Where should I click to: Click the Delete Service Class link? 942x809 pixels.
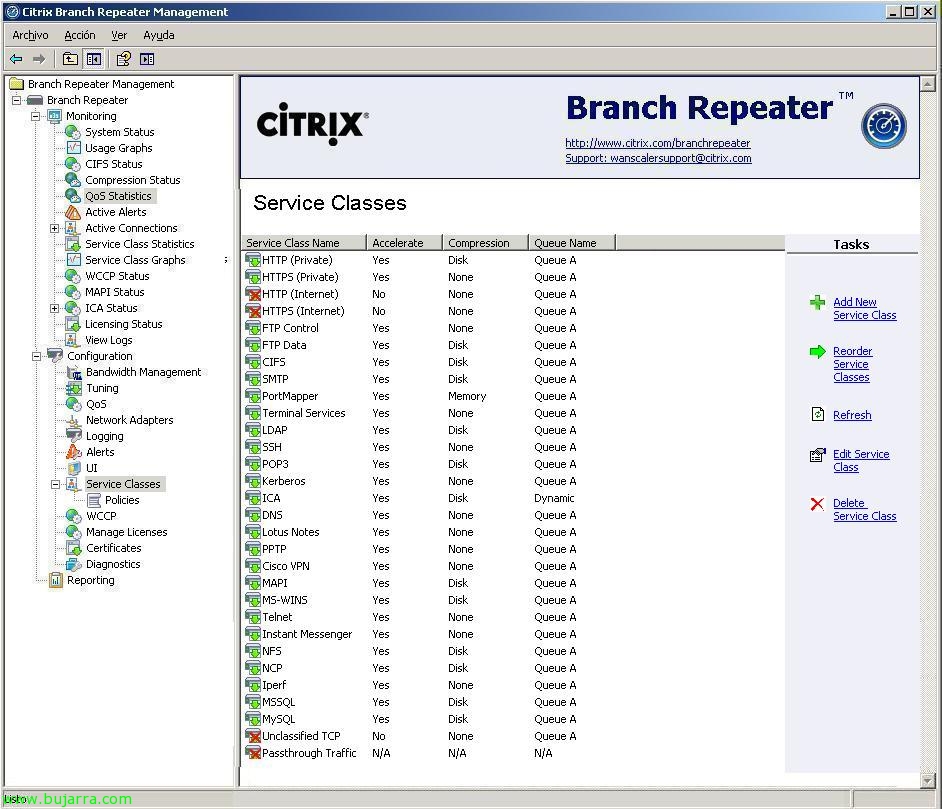point(865,510)
